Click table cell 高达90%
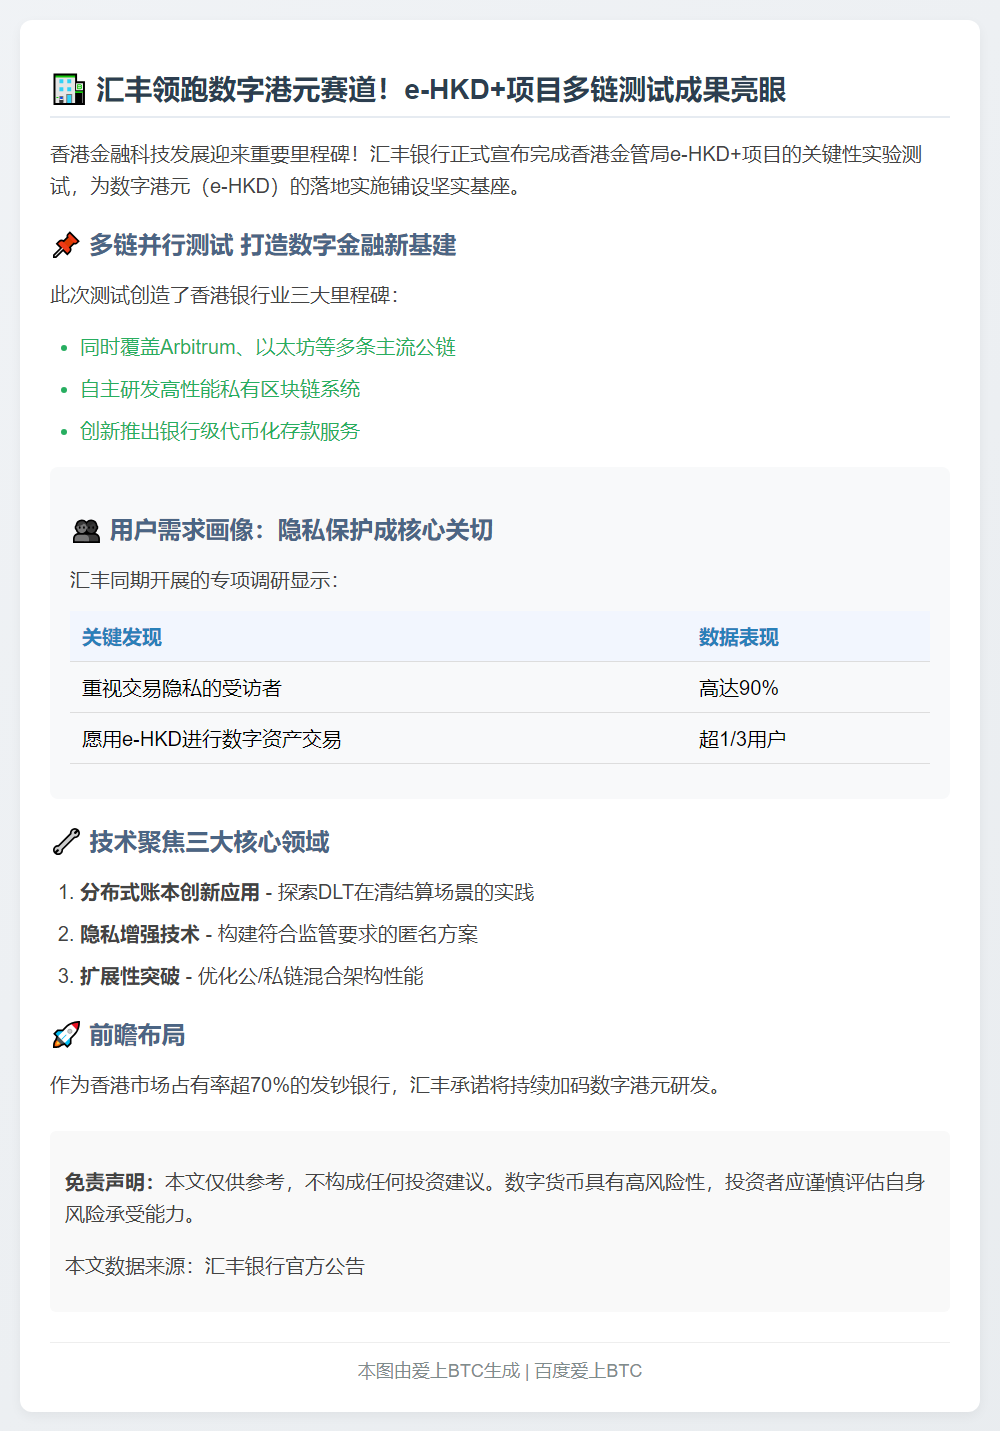Screen dimensions: 1000x1431 [x=739, y=688]
